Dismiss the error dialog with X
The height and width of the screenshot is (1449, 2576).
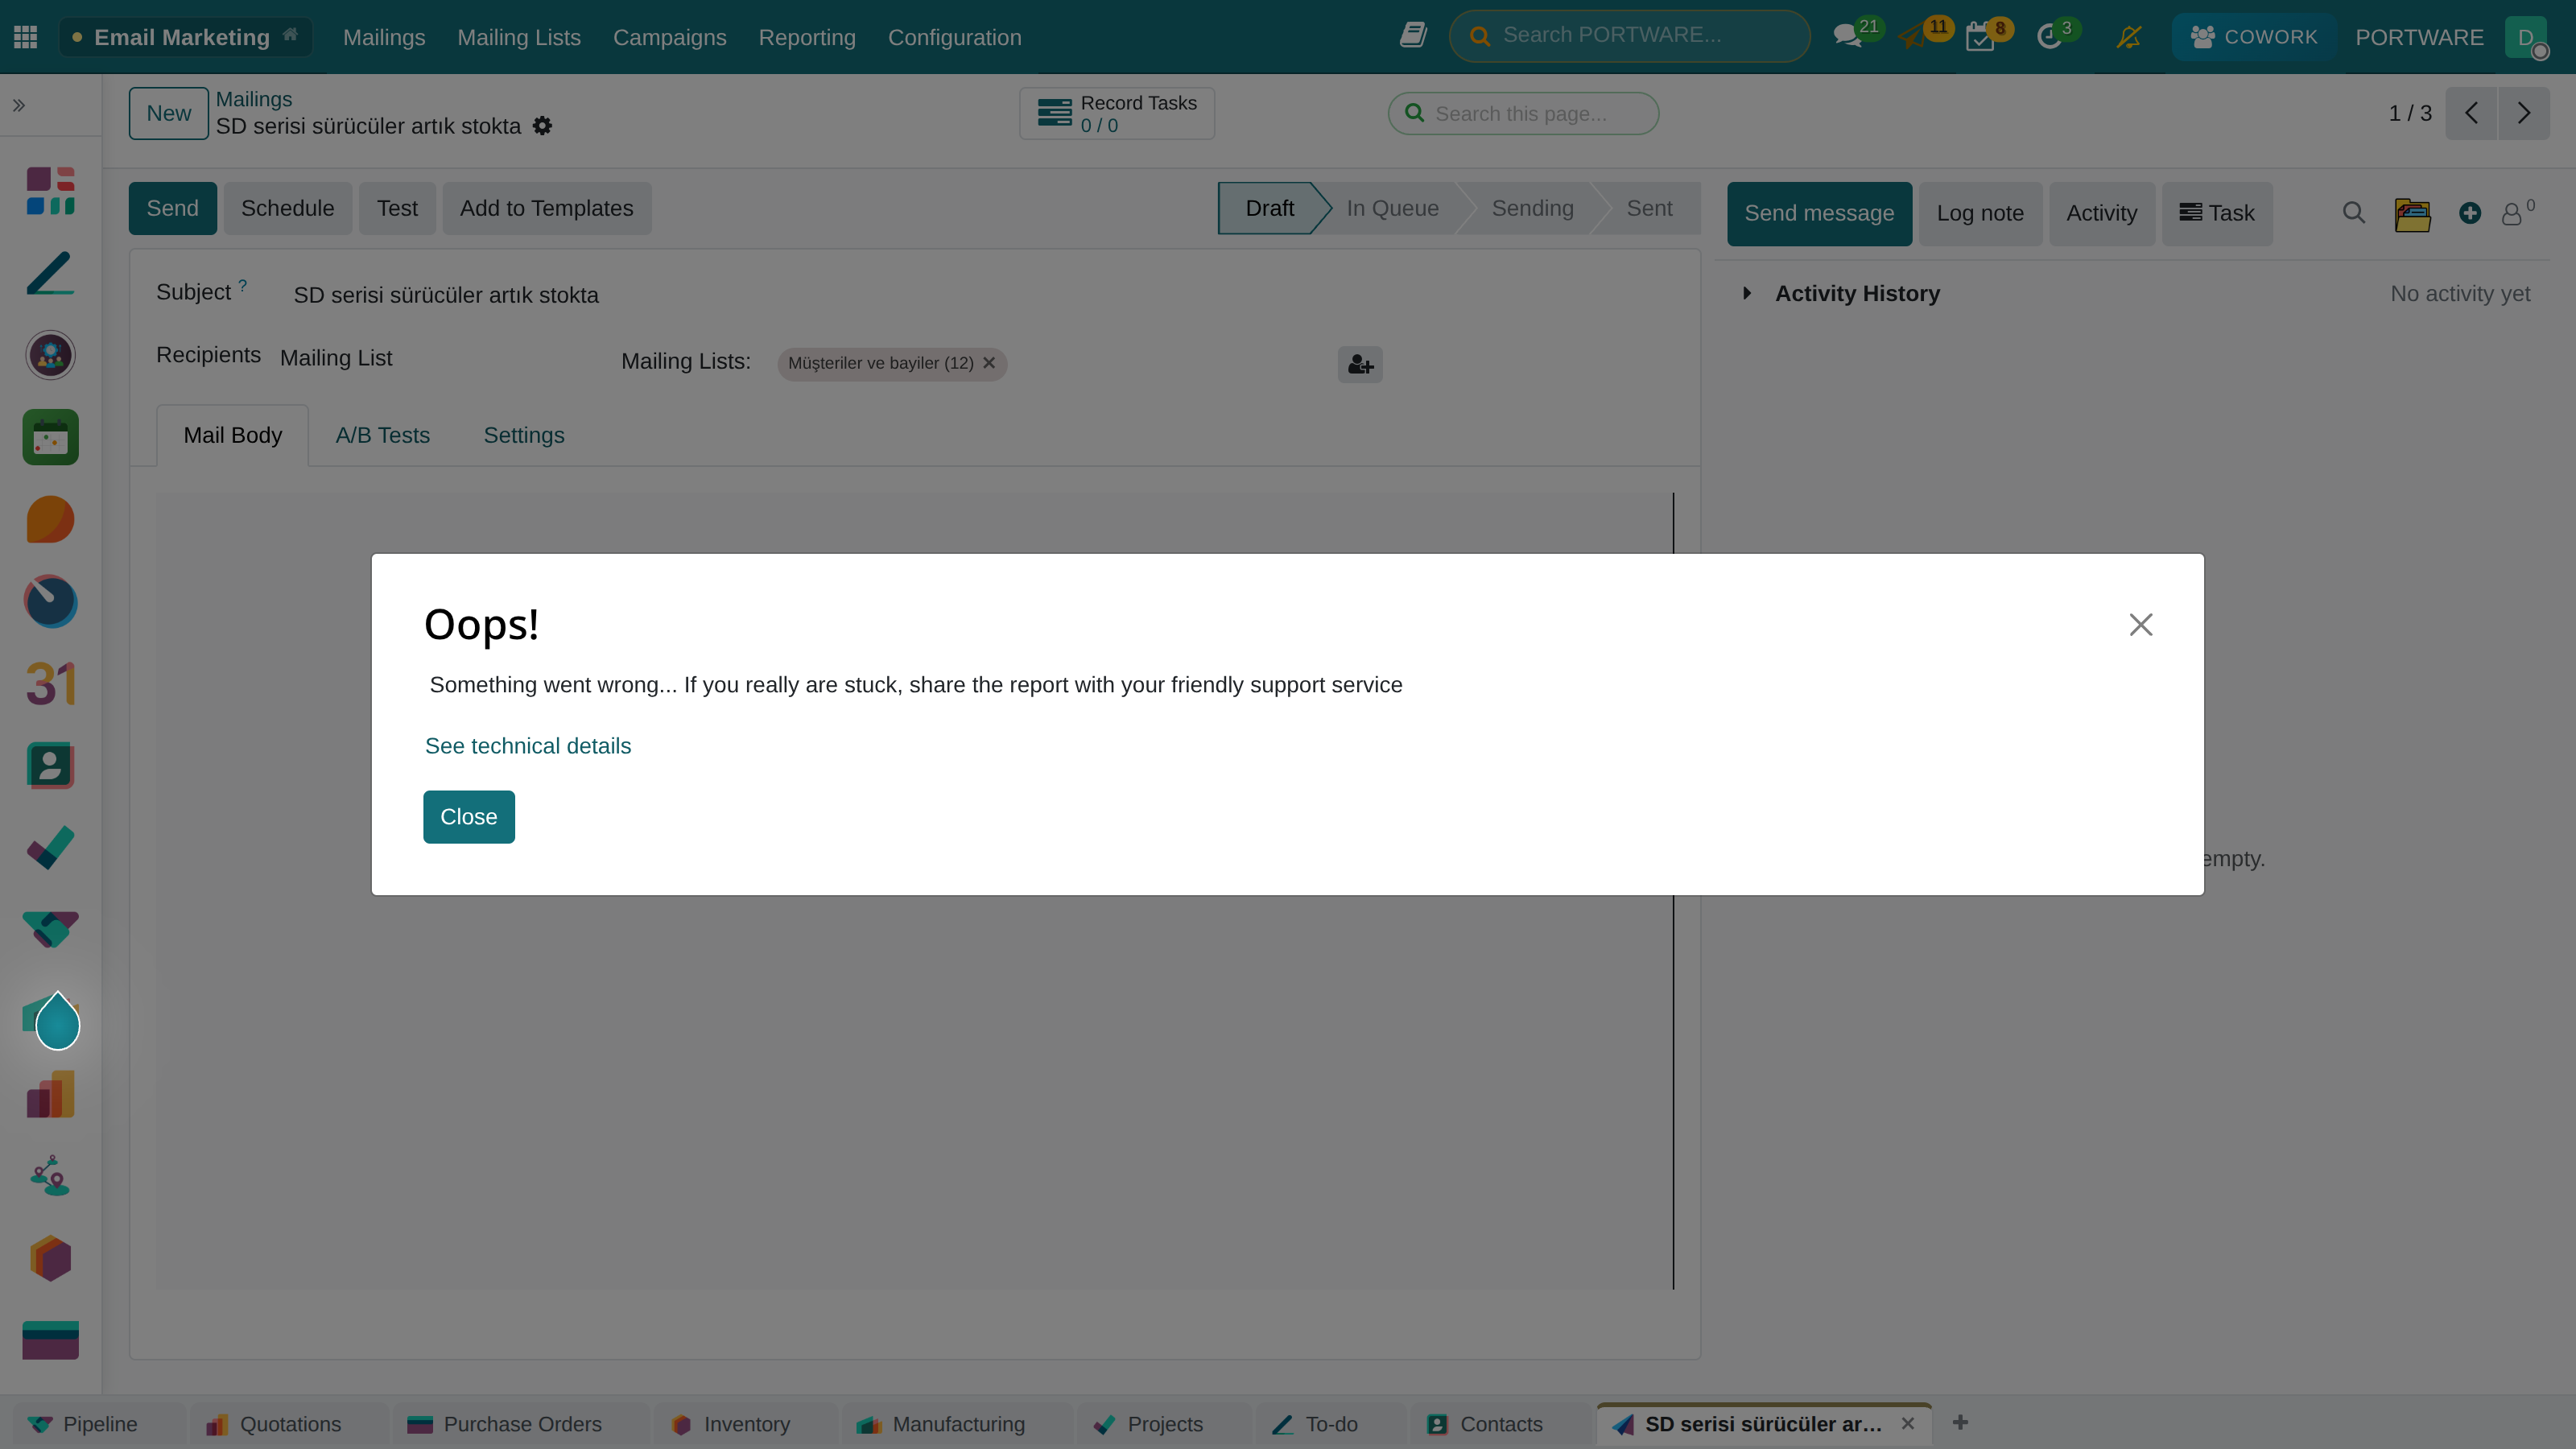[2141, 625]
